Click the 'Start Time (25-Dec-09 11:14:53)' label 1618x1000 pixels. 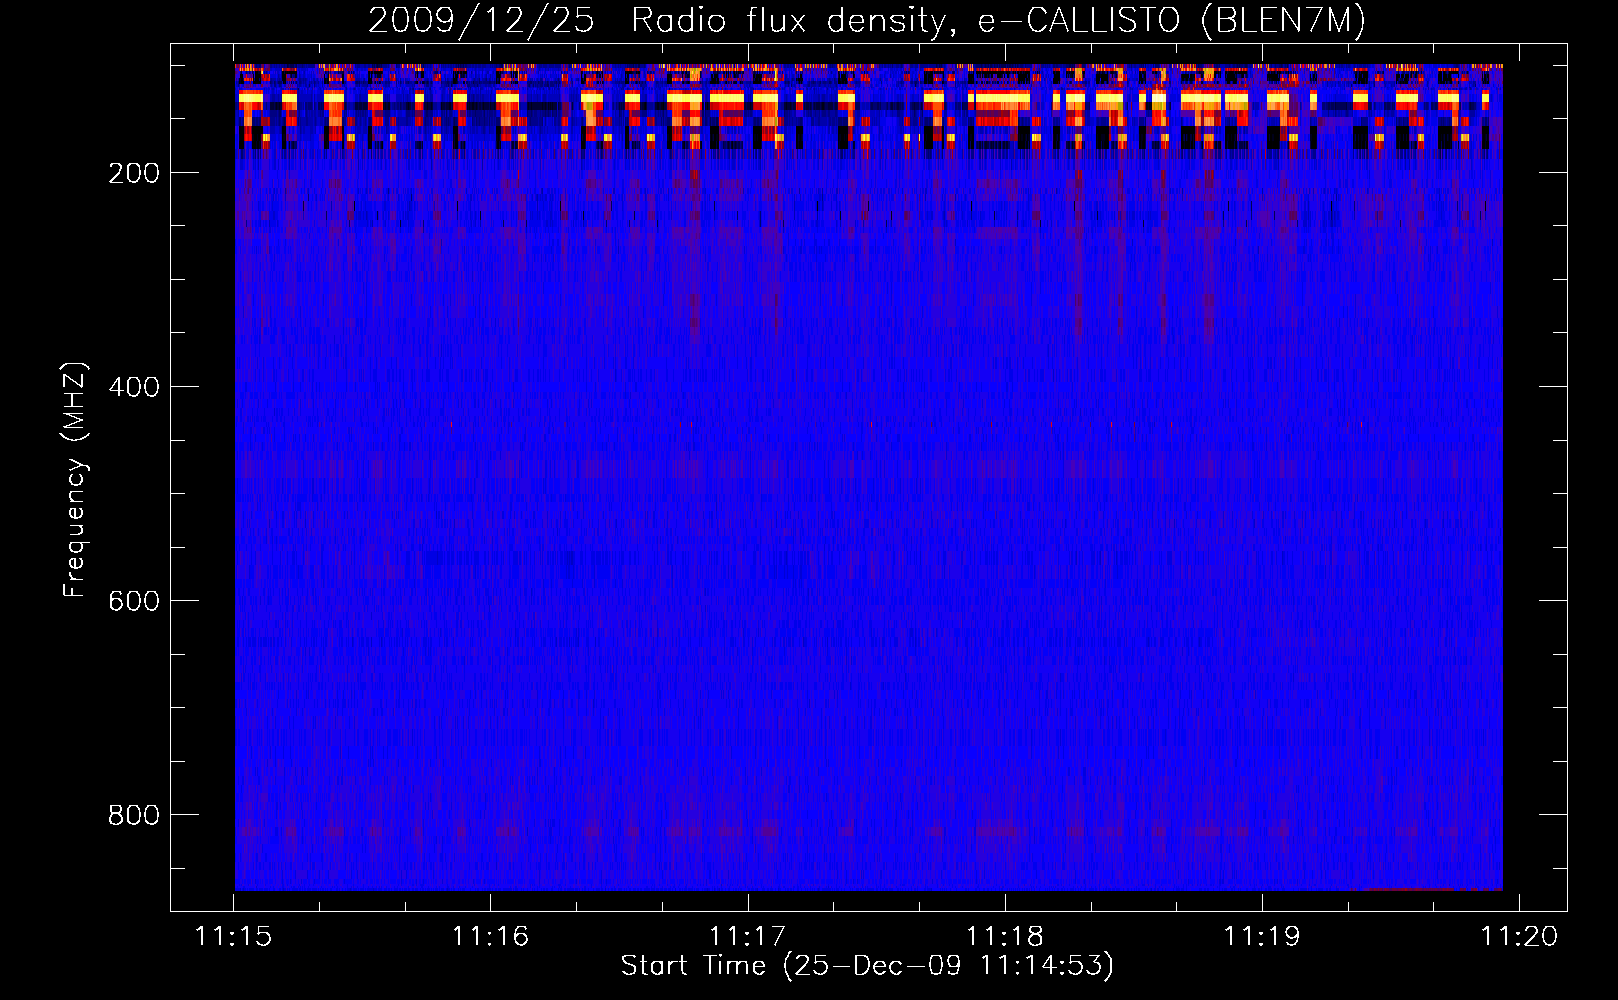[x=867, y=966]
